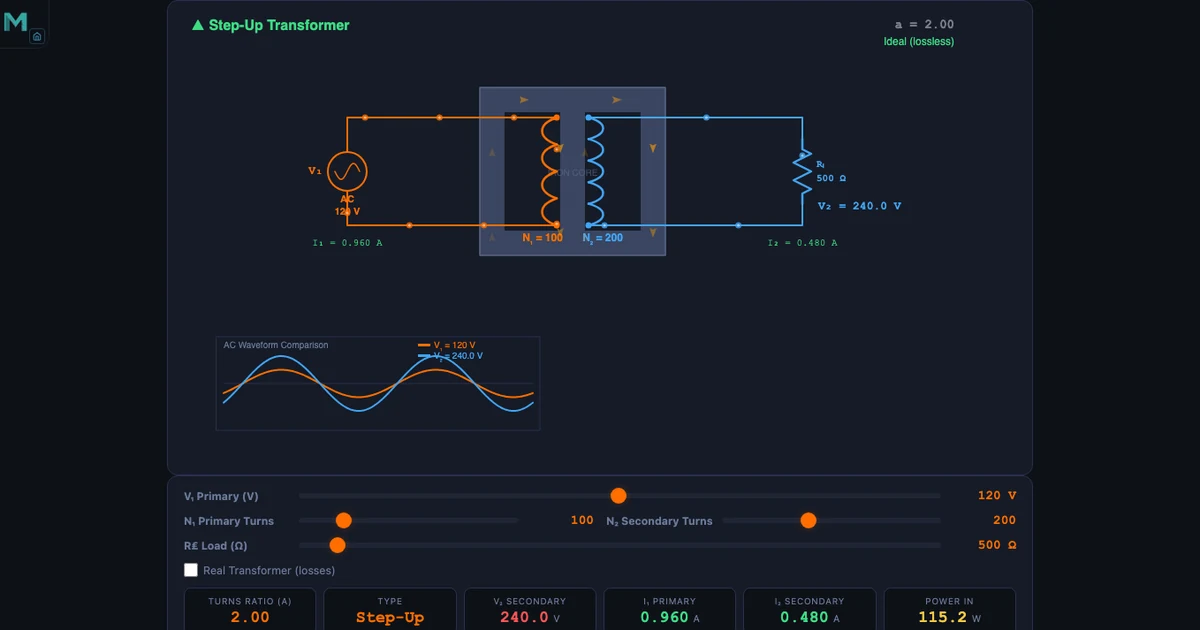Viewport: 1200px width, 630px height.
Task: Click the blue secondary coil winding
Action: (x=595, y=171)
